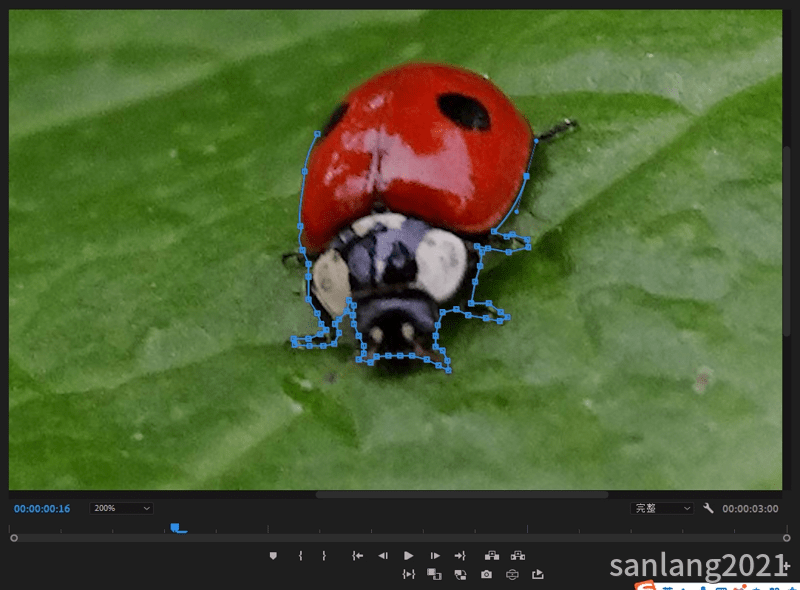Screen dimensions: 800x590
Task: Step back one frame
Action: click(383, 556)
